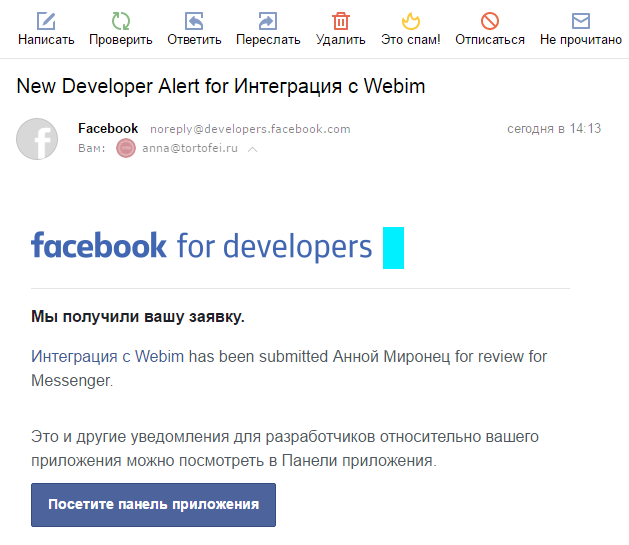Click the Facebook sender avatar
The width and height of the screenshot is (629, 545).
[37, 139]
